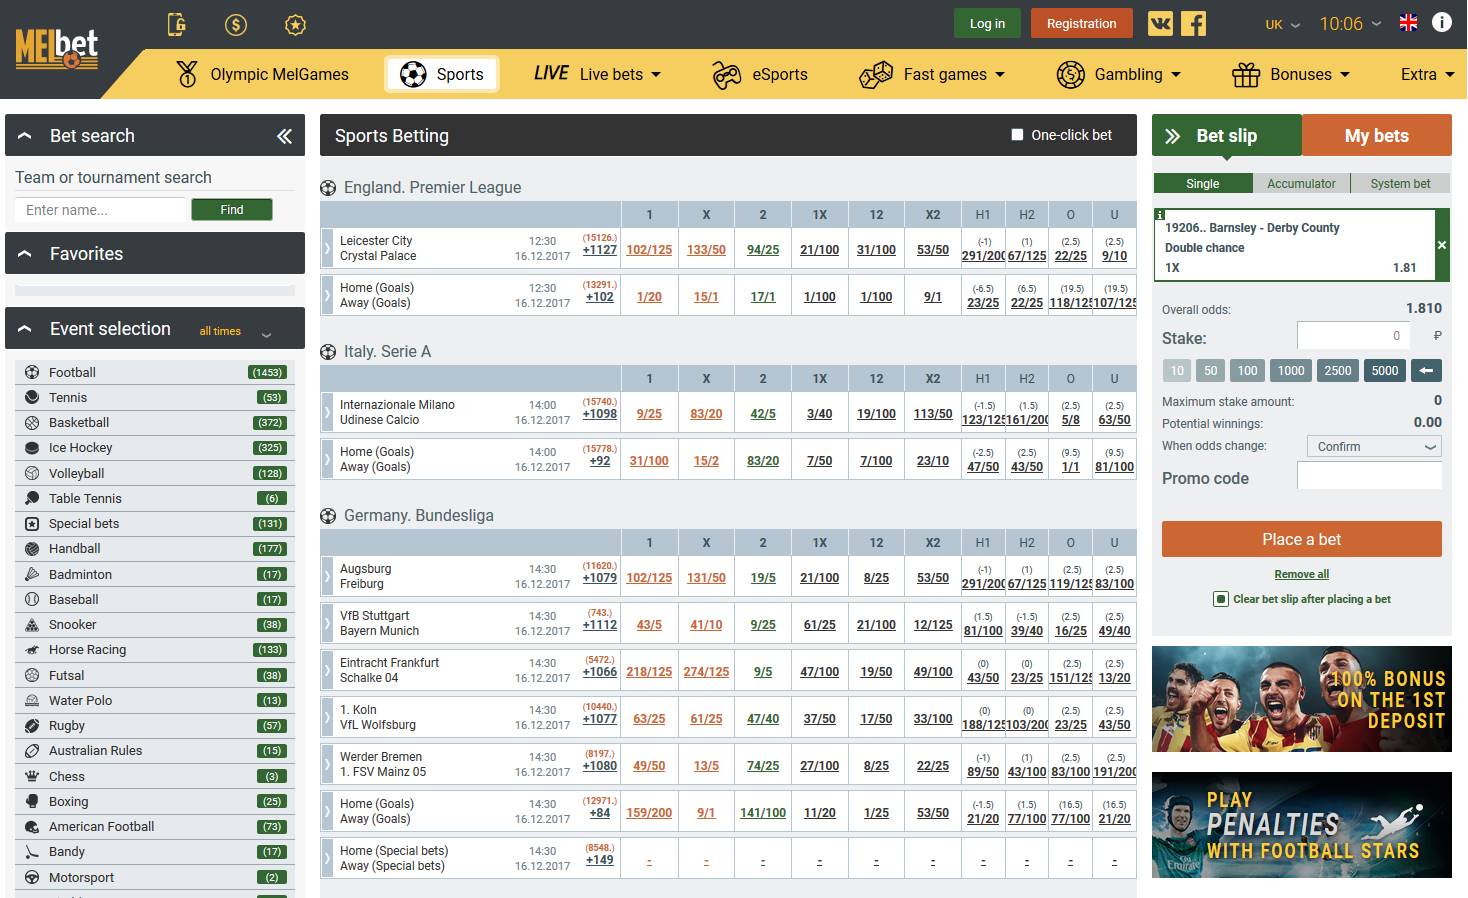Collapse the Favorites section

click(x=25, y=254)
